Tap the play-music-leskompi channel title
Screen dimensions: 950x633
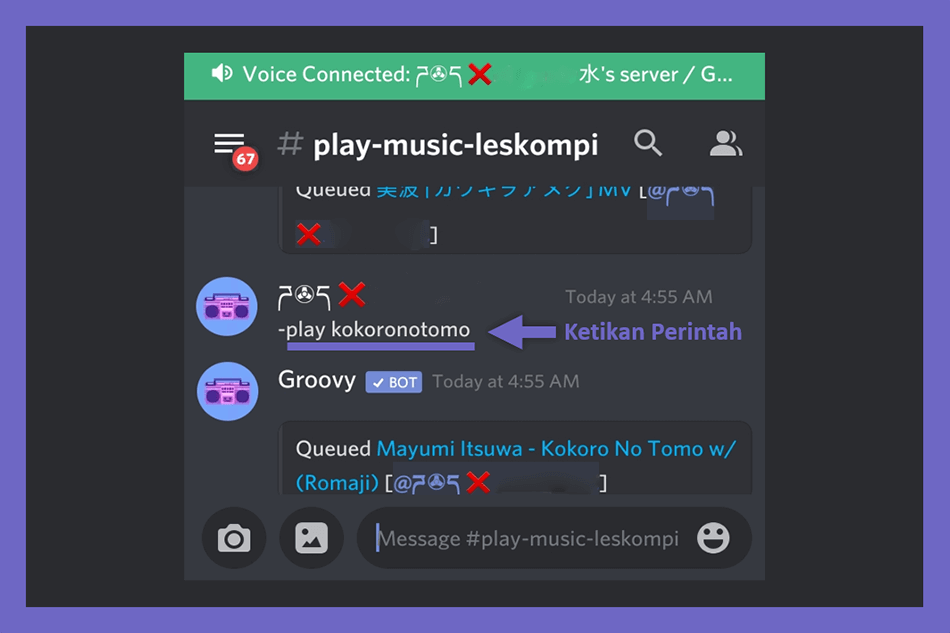(456, 145)
